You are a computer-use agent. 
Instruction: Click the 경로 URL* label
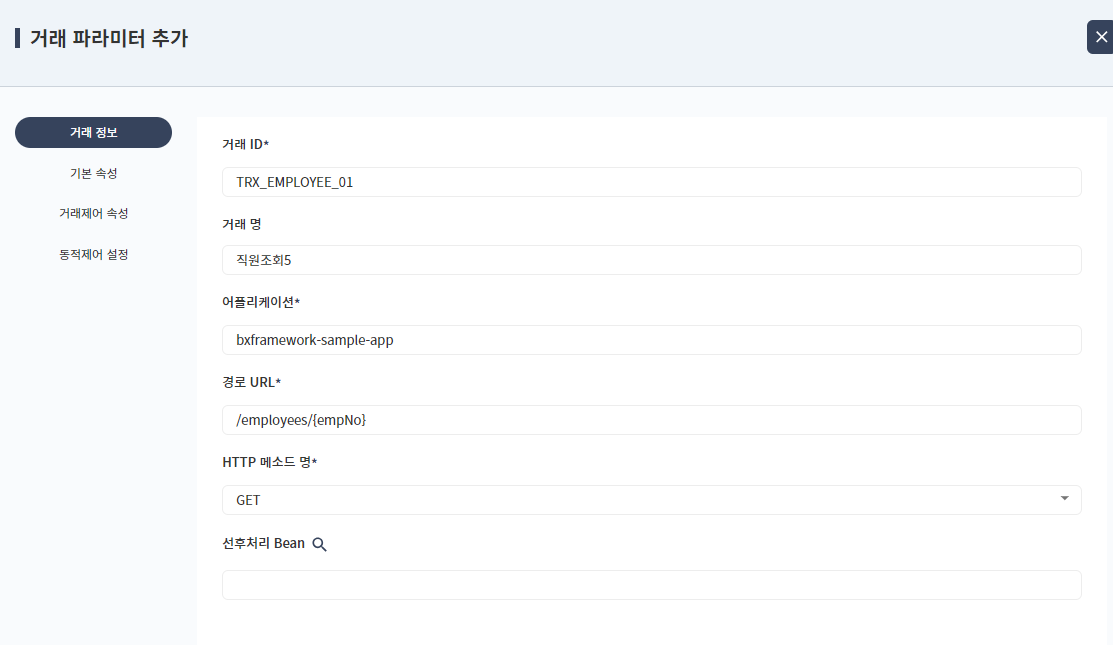(251, 382)
